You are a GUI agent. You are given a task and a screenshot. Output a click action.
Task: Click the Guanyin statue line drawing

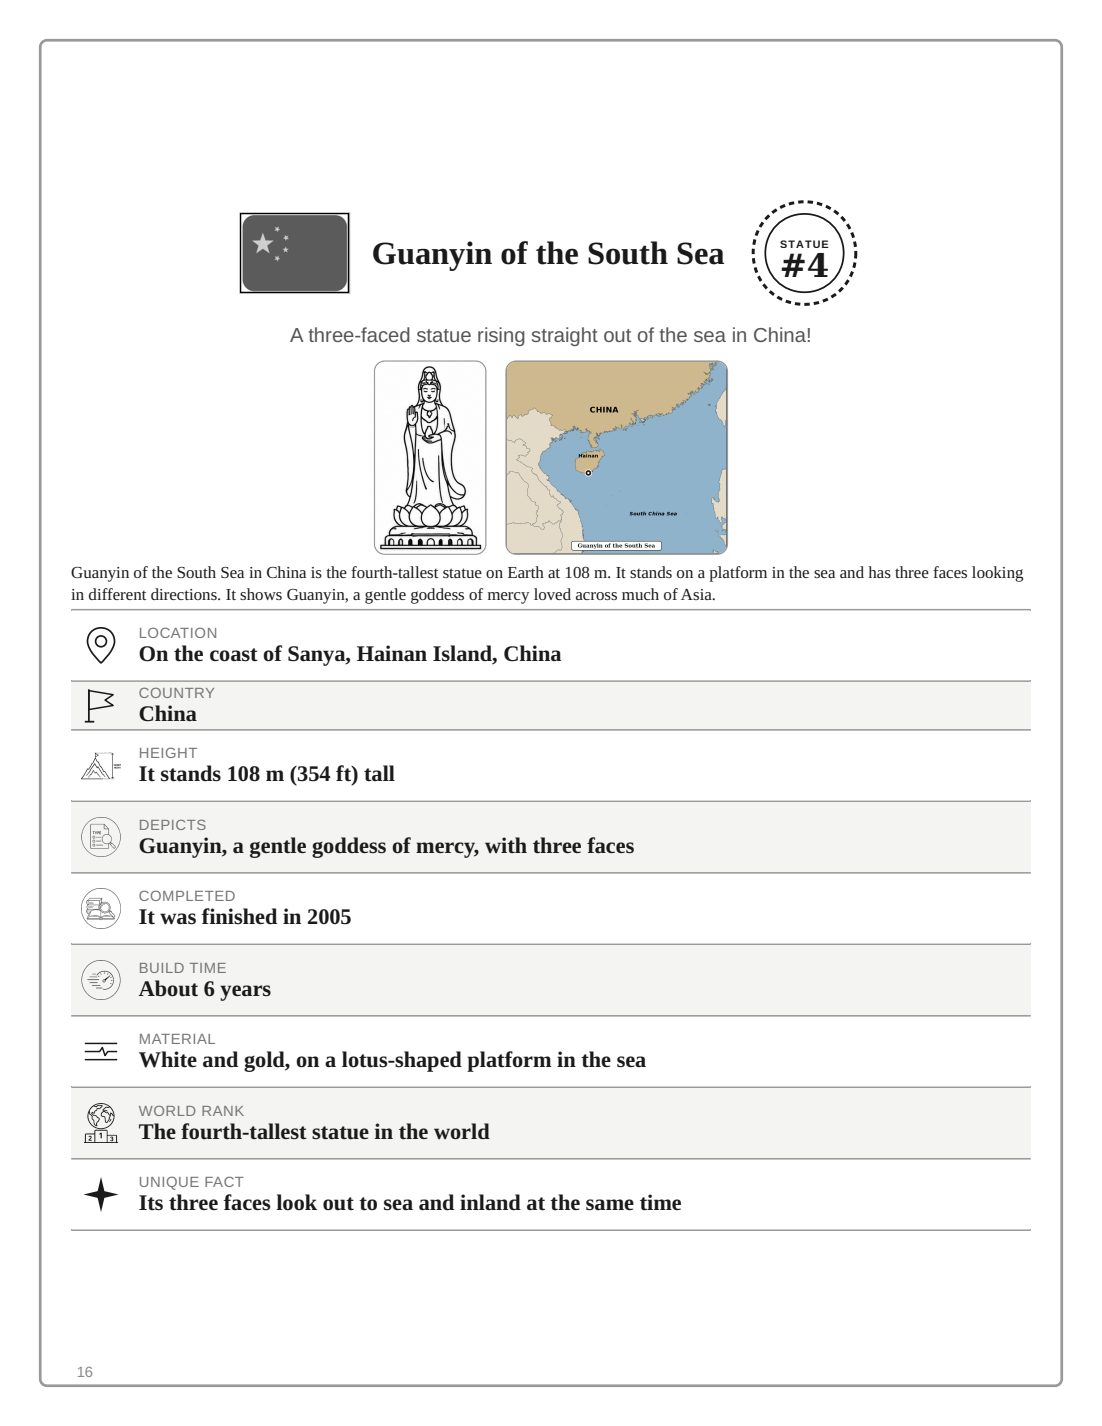tap(430, 458)
